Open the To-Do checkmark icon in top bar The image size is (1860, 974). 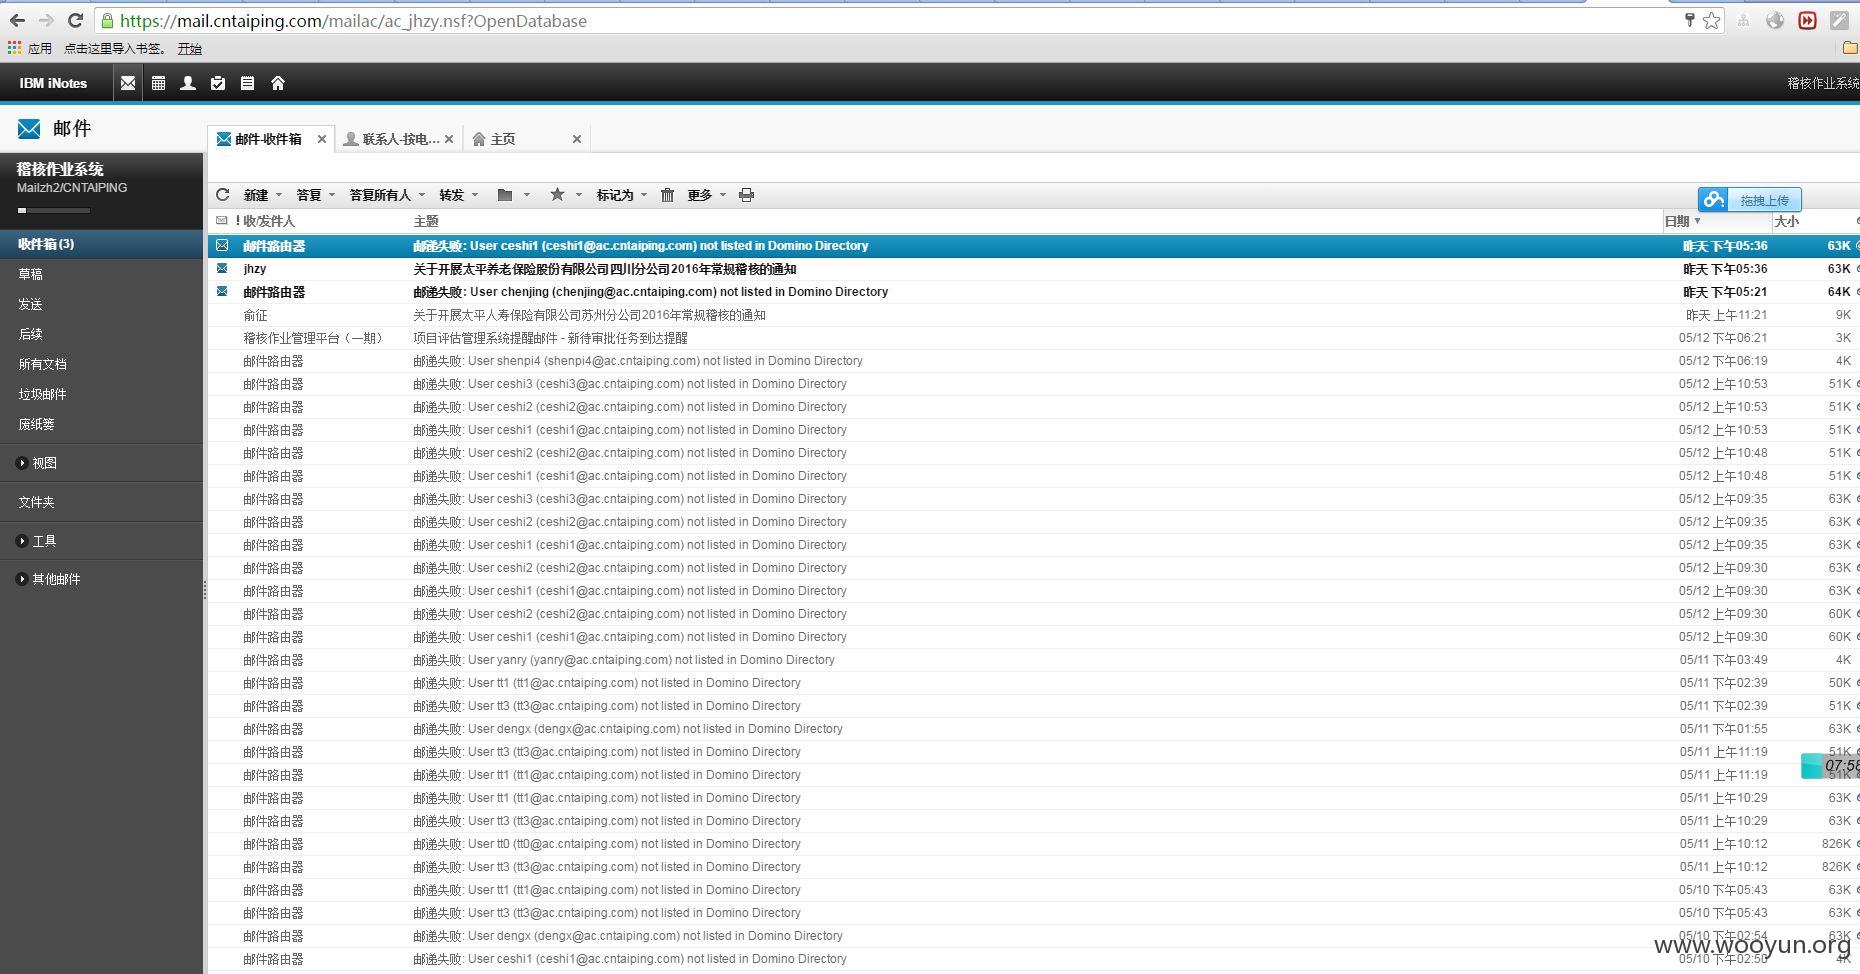[218, 83]
